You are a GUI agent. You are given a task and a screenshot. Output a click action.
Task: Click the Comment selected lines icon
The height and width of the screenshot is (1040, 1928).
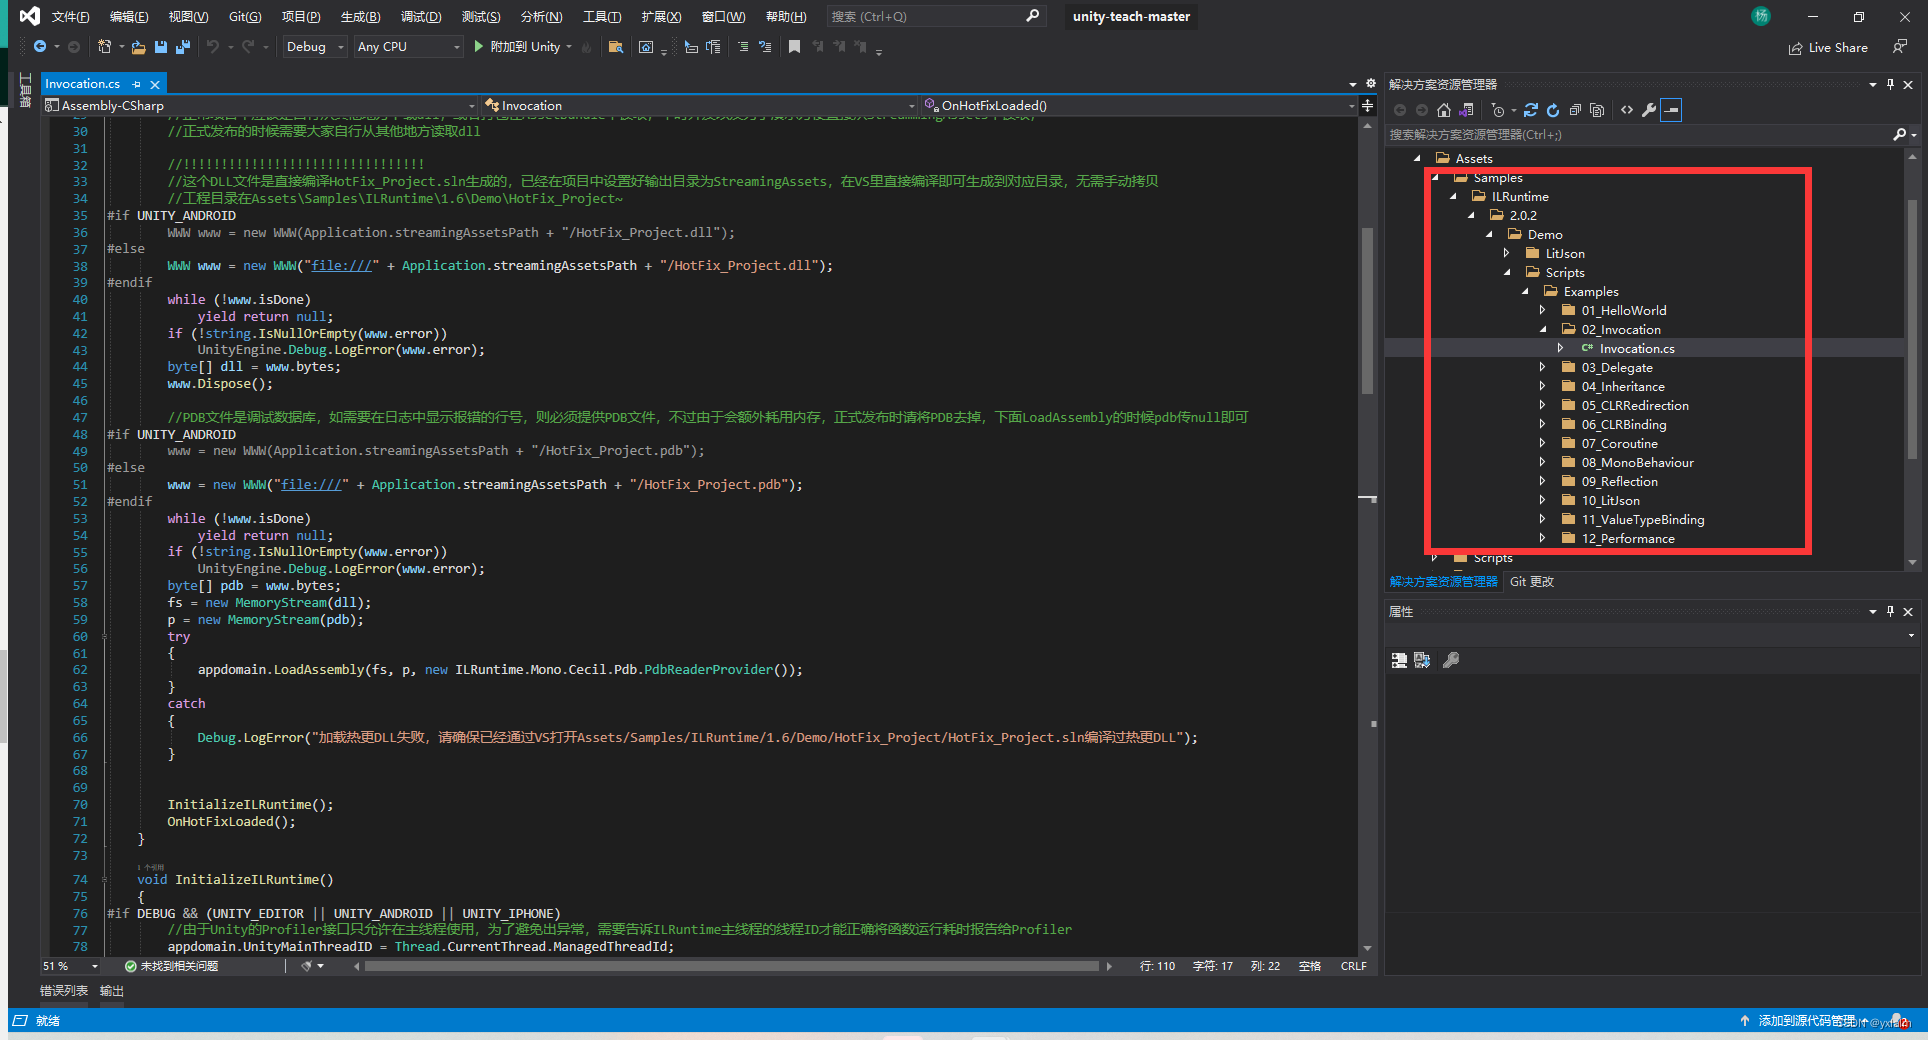click(x=742, y=47)
